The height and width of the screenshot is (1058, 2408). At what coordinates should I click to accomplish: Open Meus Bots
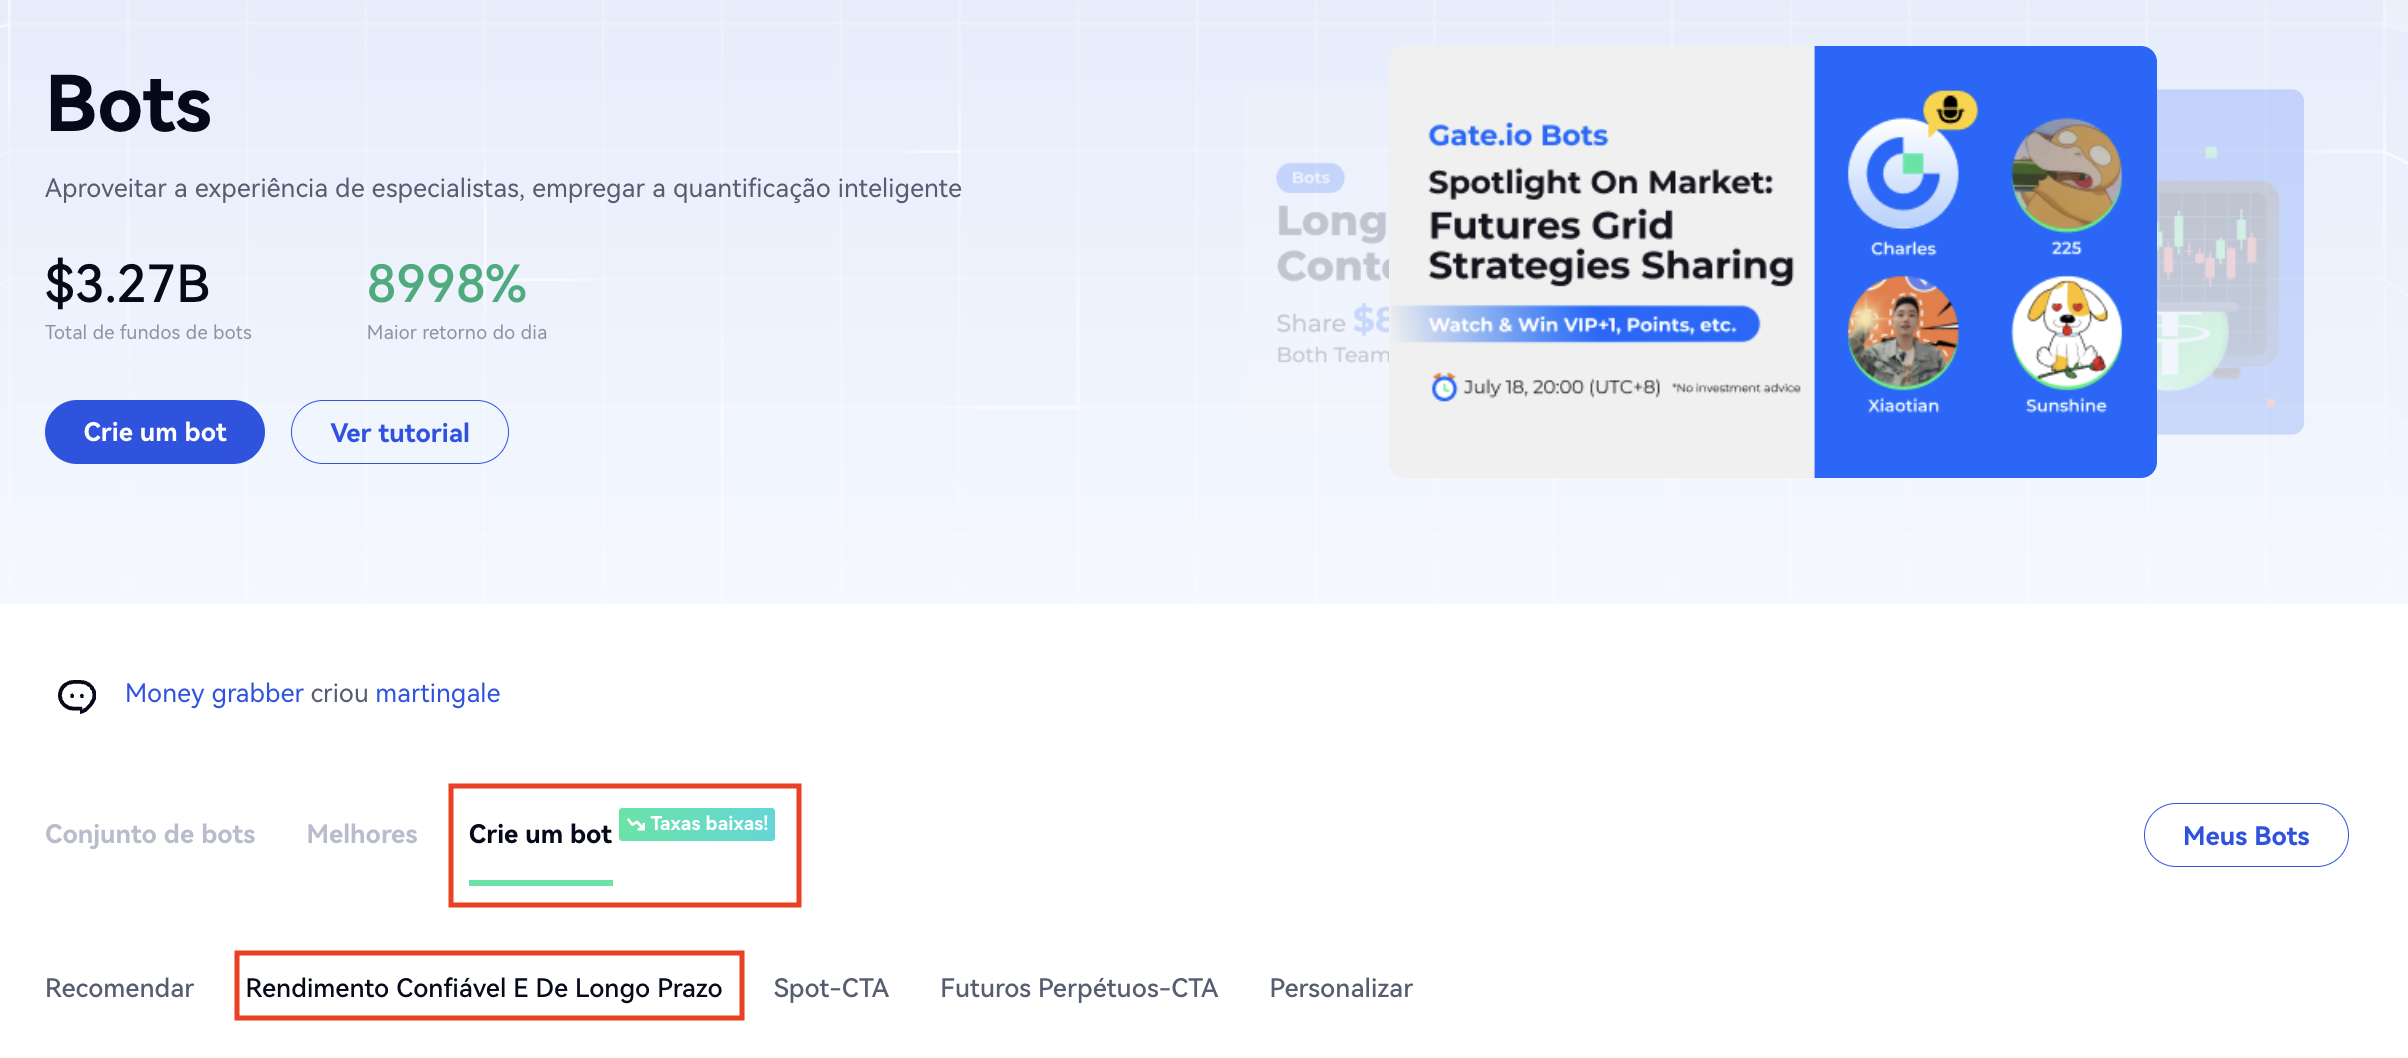tap(2245, 835)
